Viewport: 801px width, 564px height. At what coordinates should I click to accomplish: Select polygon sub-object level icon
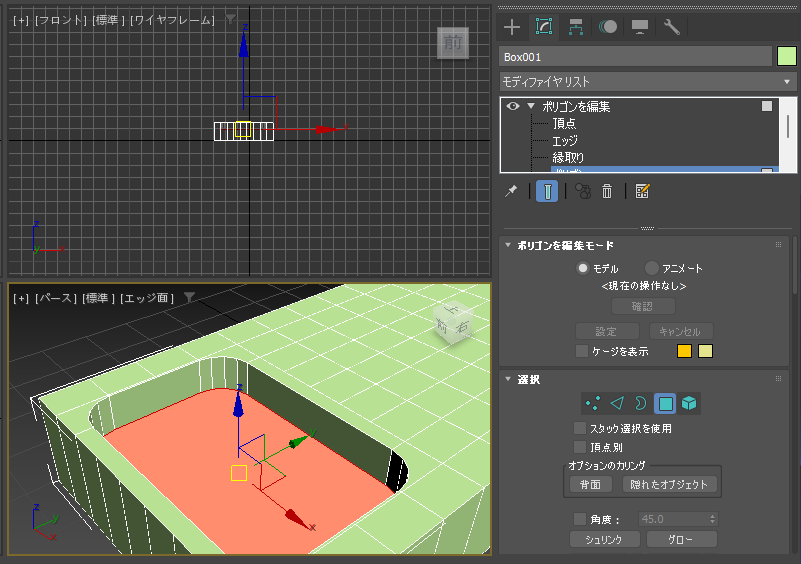tap(665, 404)
